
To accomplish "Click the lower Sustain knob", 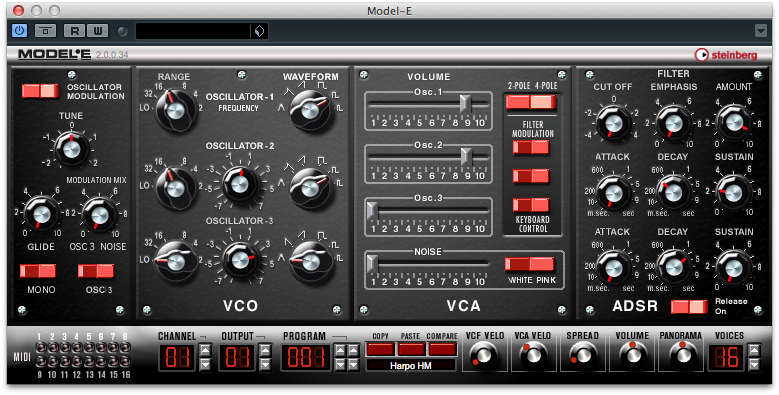I will point(734,268).
